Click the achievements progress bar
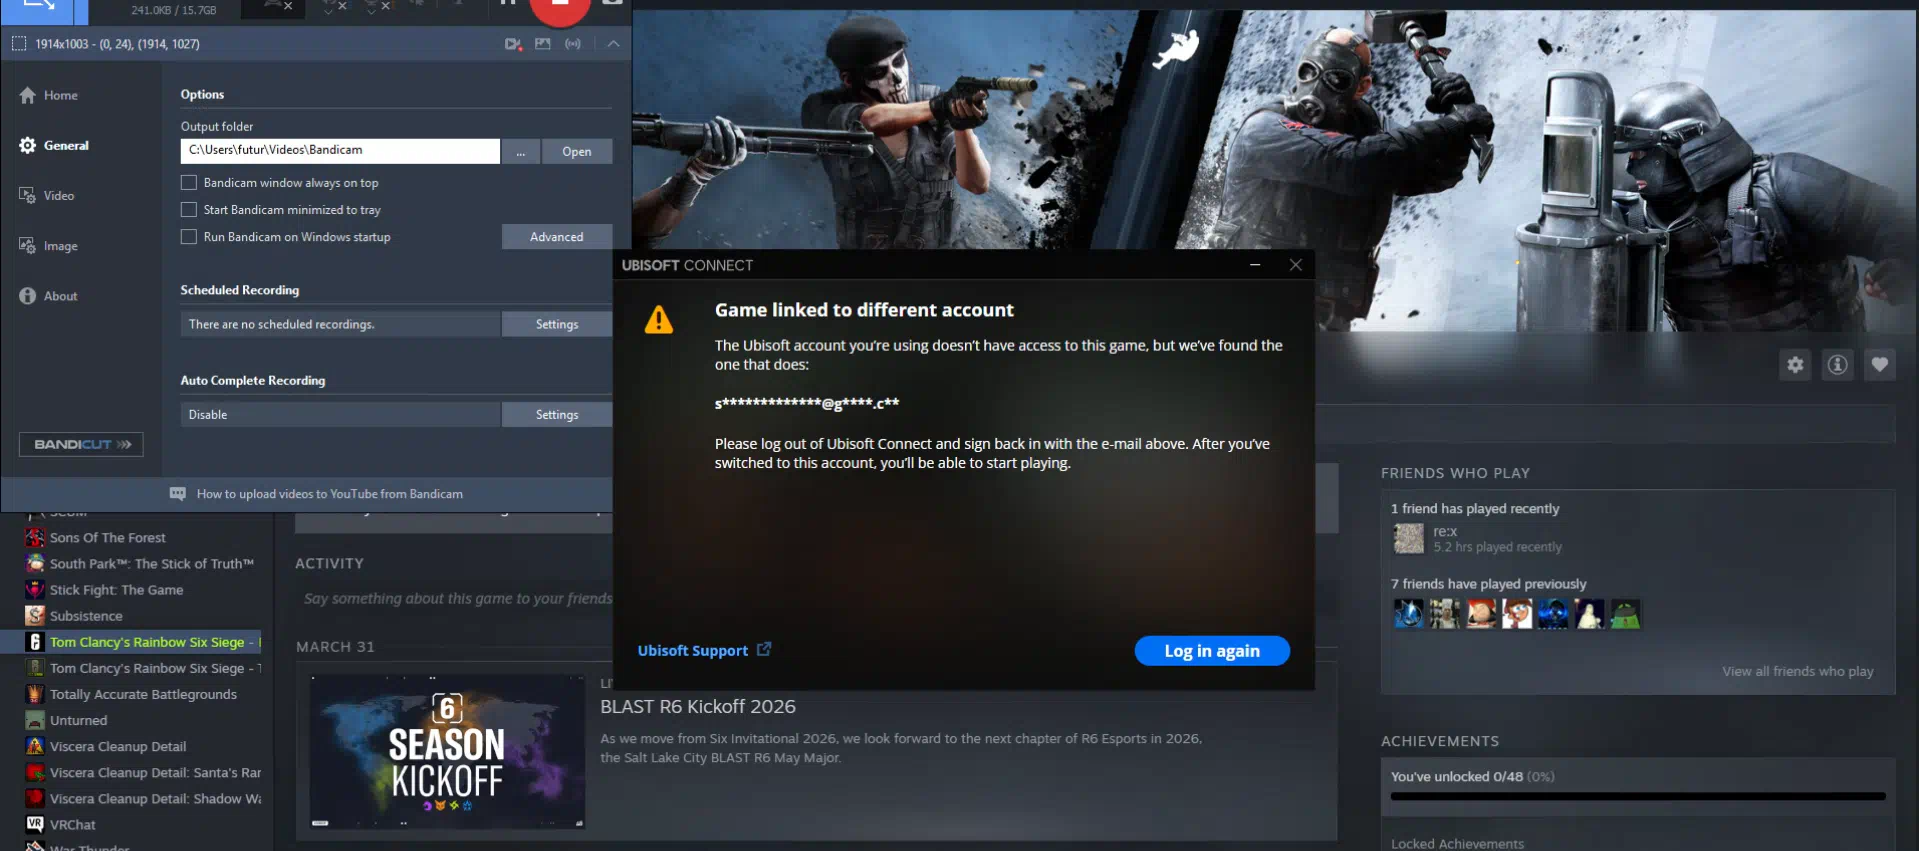Image resolution: width=1919 pixels, height=851 pixels. coord(1637,797)
